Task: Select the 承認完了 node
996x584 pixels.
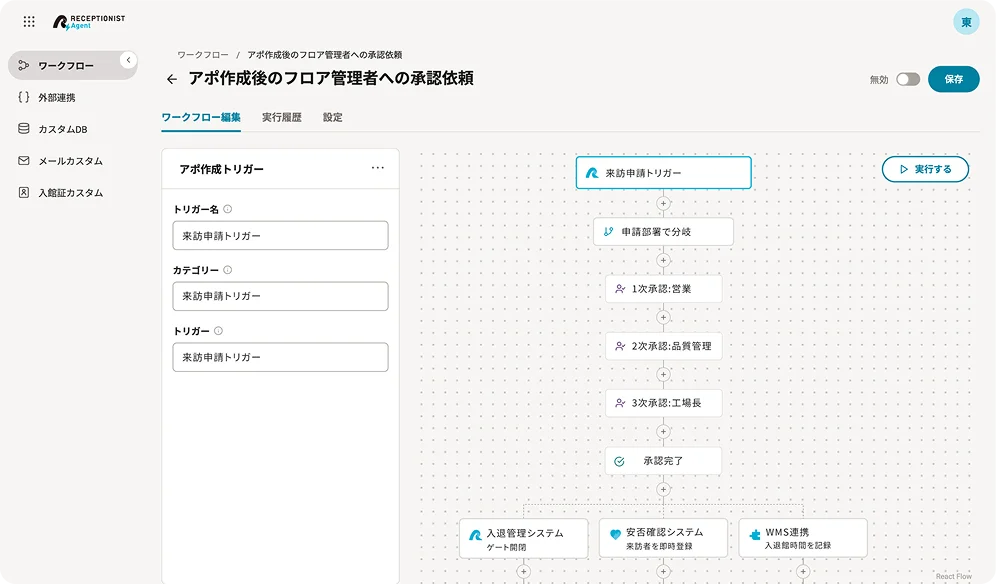Action: point(663,461)
